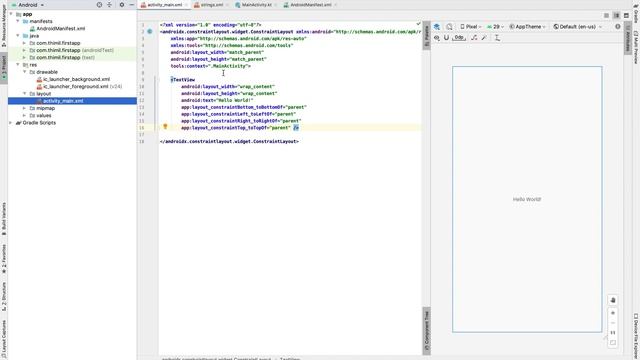Image resolution: width=640 pixels, height=360 pixels.
Task: Click the collapse all icon in Project panel
Action: (x=109, y=5)
